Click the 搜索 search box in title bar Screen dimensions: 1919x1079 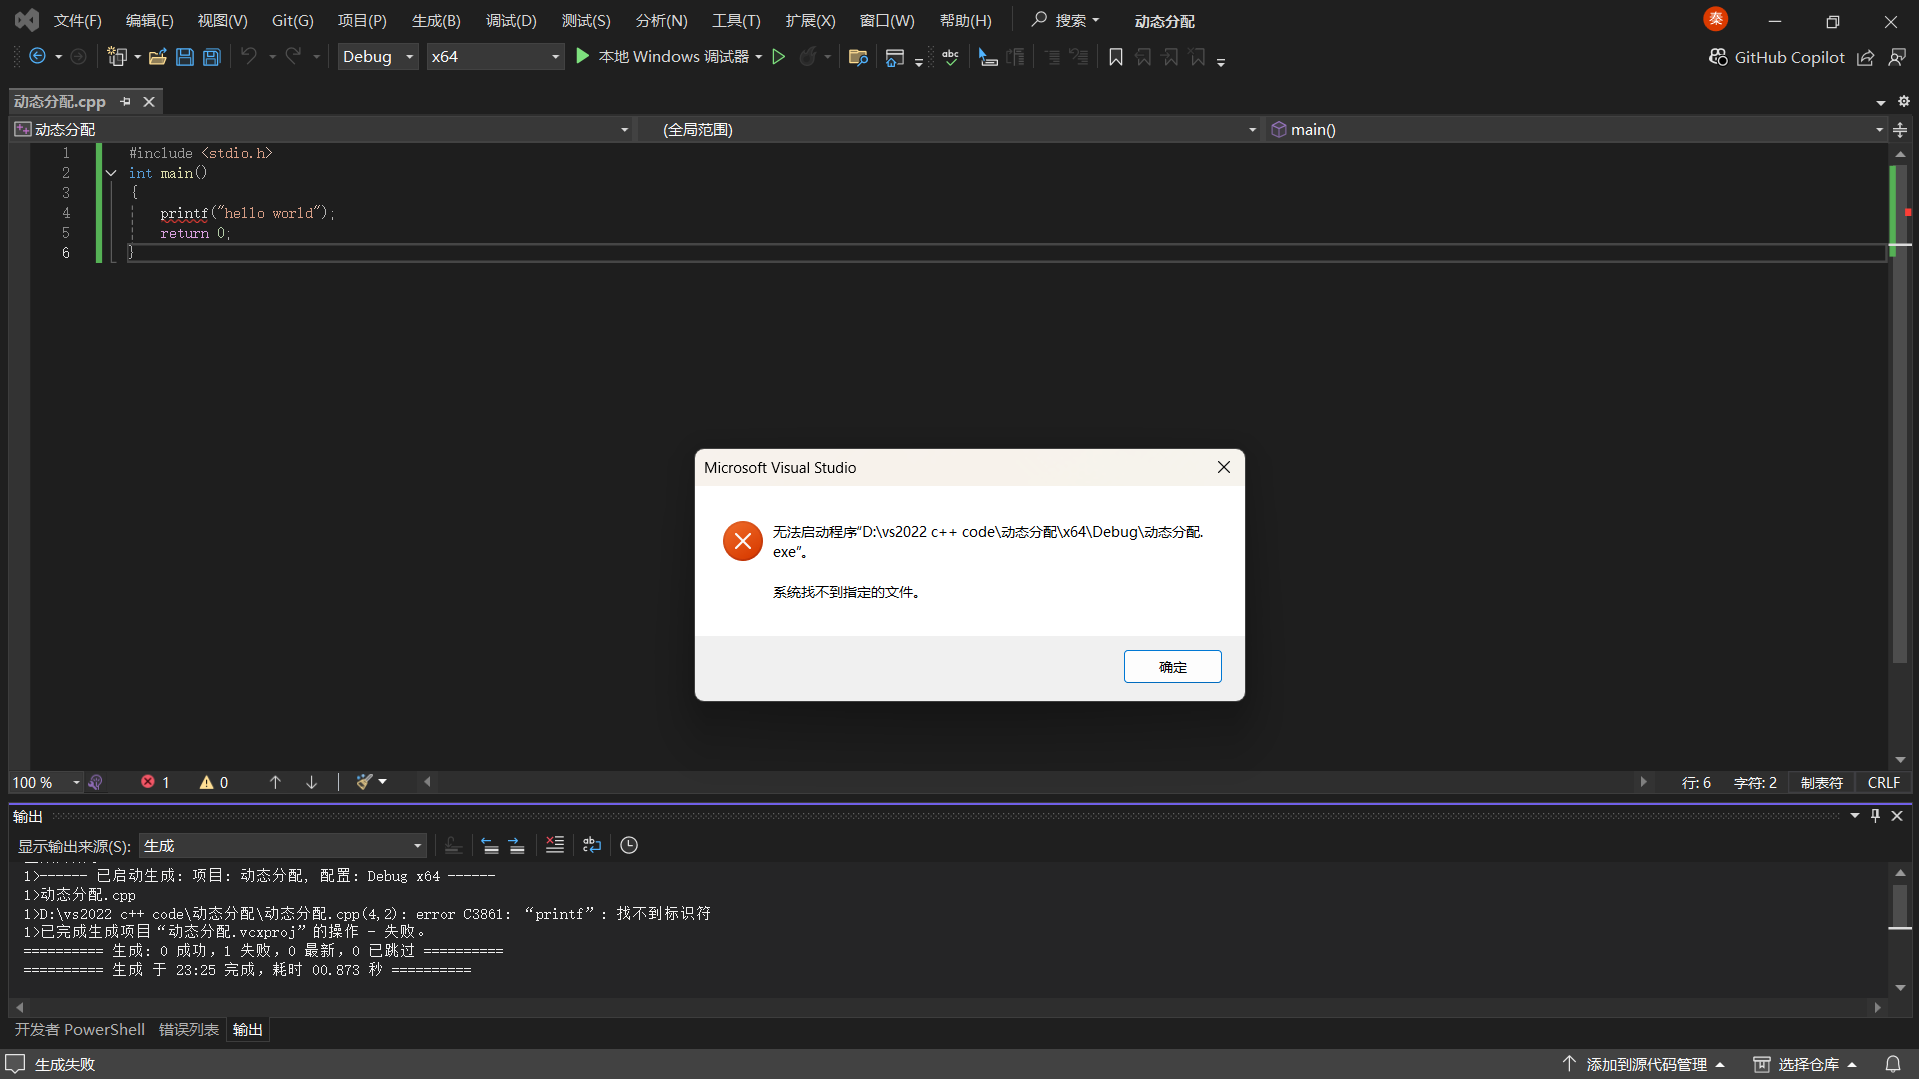pos(1066,20)
